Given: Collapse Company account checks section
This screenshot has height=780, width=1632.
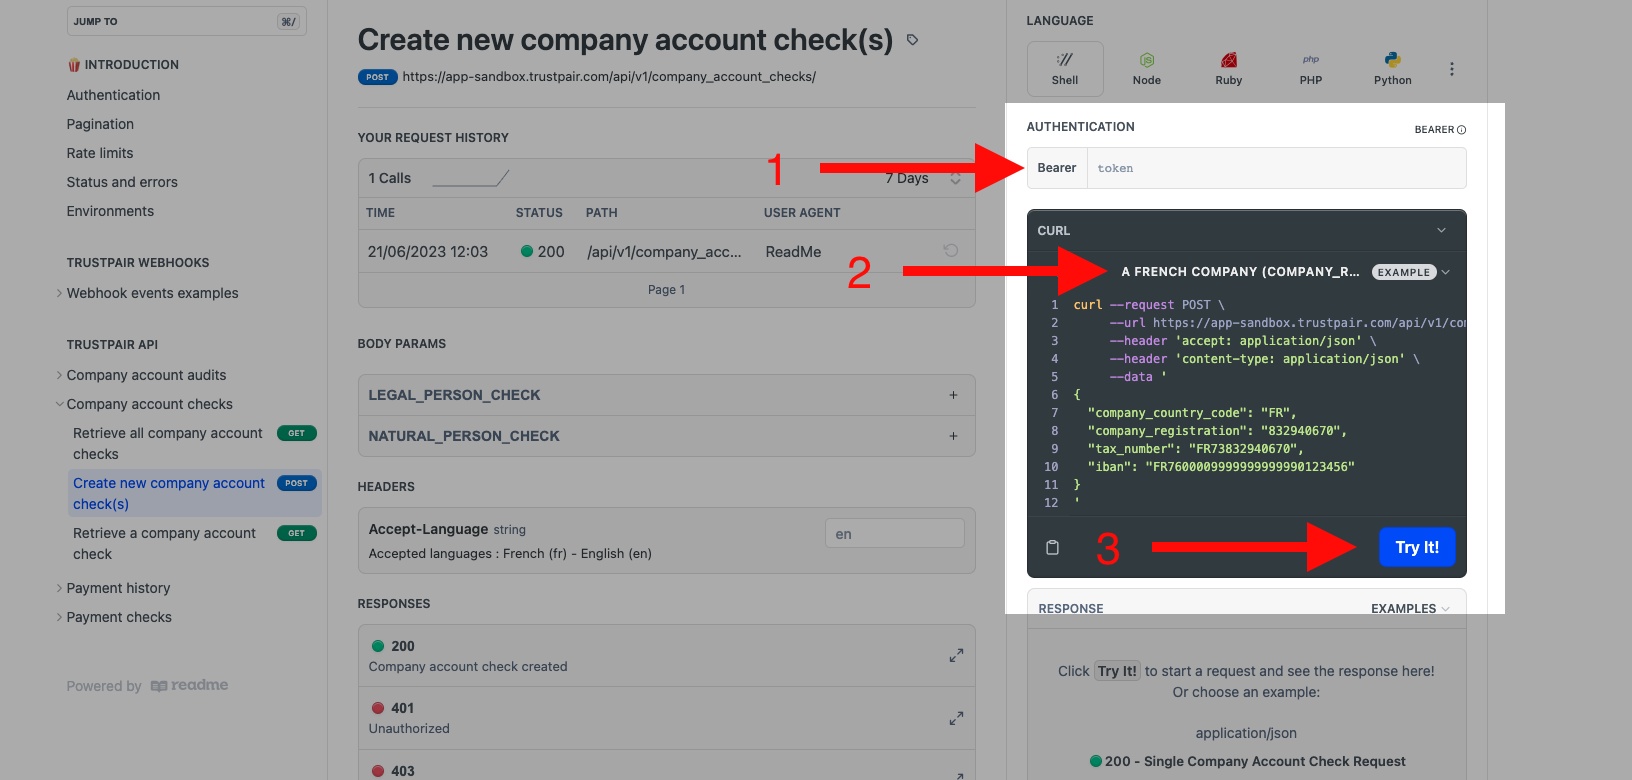Looking at the screenshot, I should coord(59,404).
